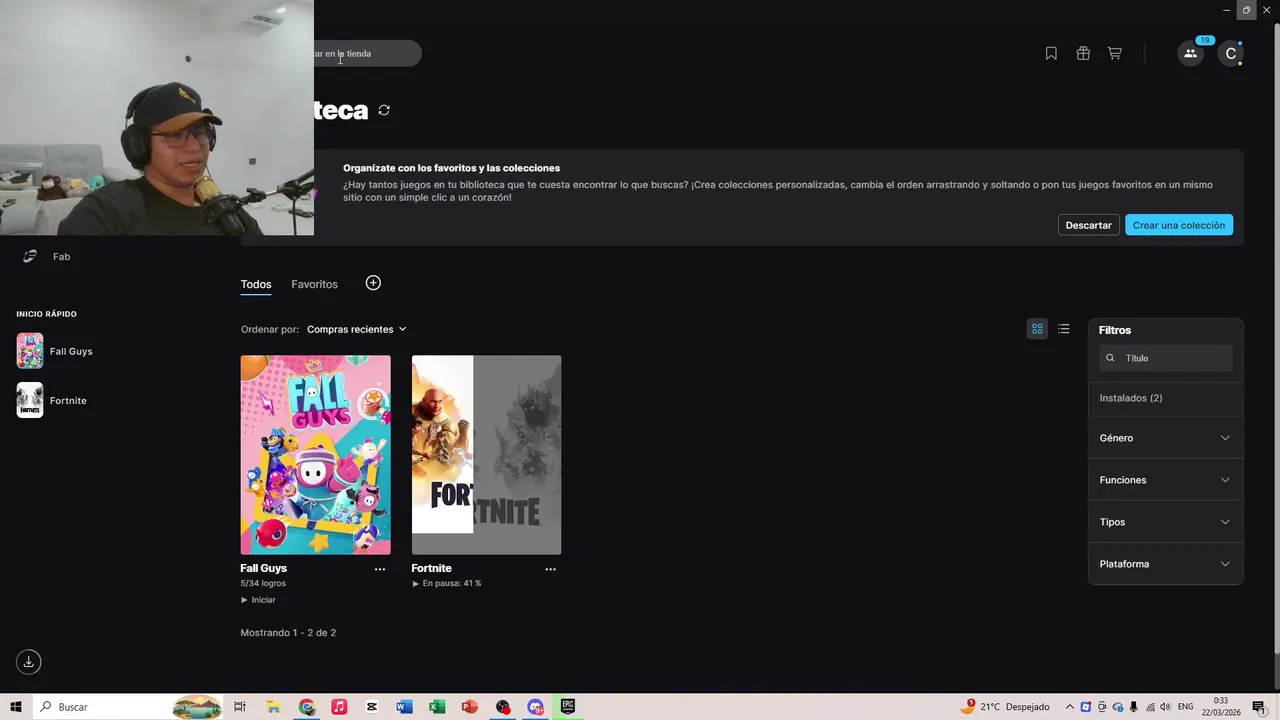
Task: Open microphone tray icon
Action: [x=1134, y=707]
